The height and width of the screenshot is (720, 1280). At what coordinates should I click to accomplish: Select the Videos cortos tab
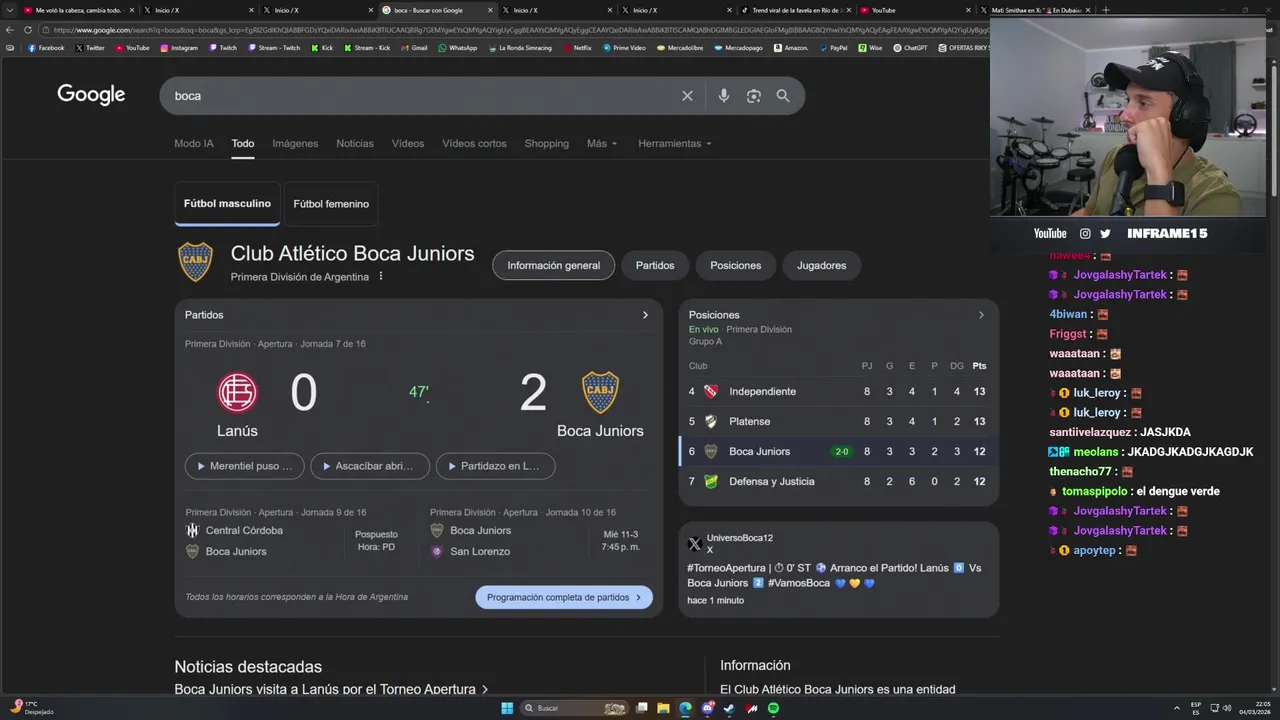tap(474, 144)
